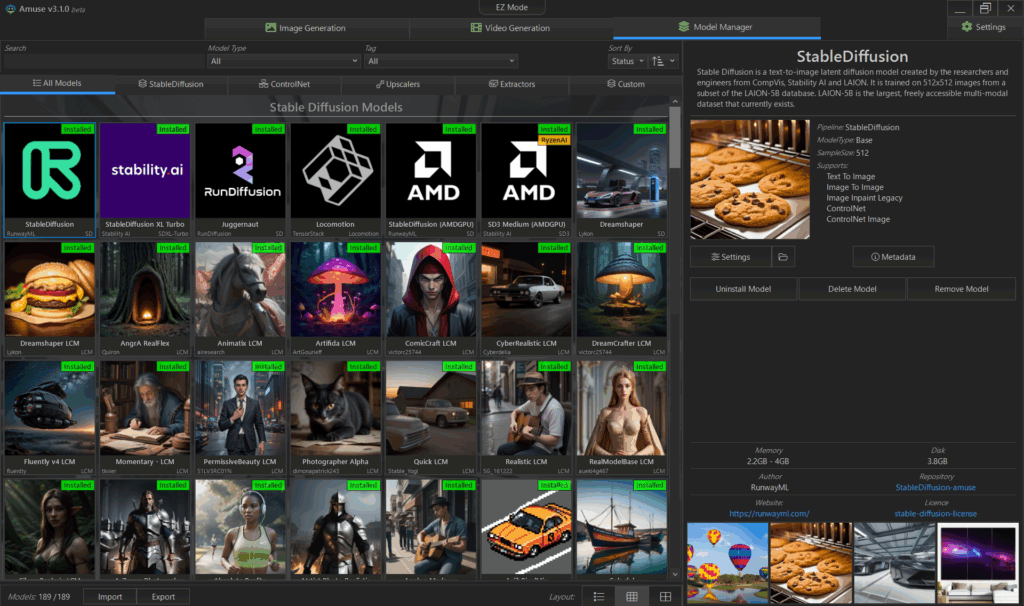Select the CyberRealistic LCM model

coord(526,299)
